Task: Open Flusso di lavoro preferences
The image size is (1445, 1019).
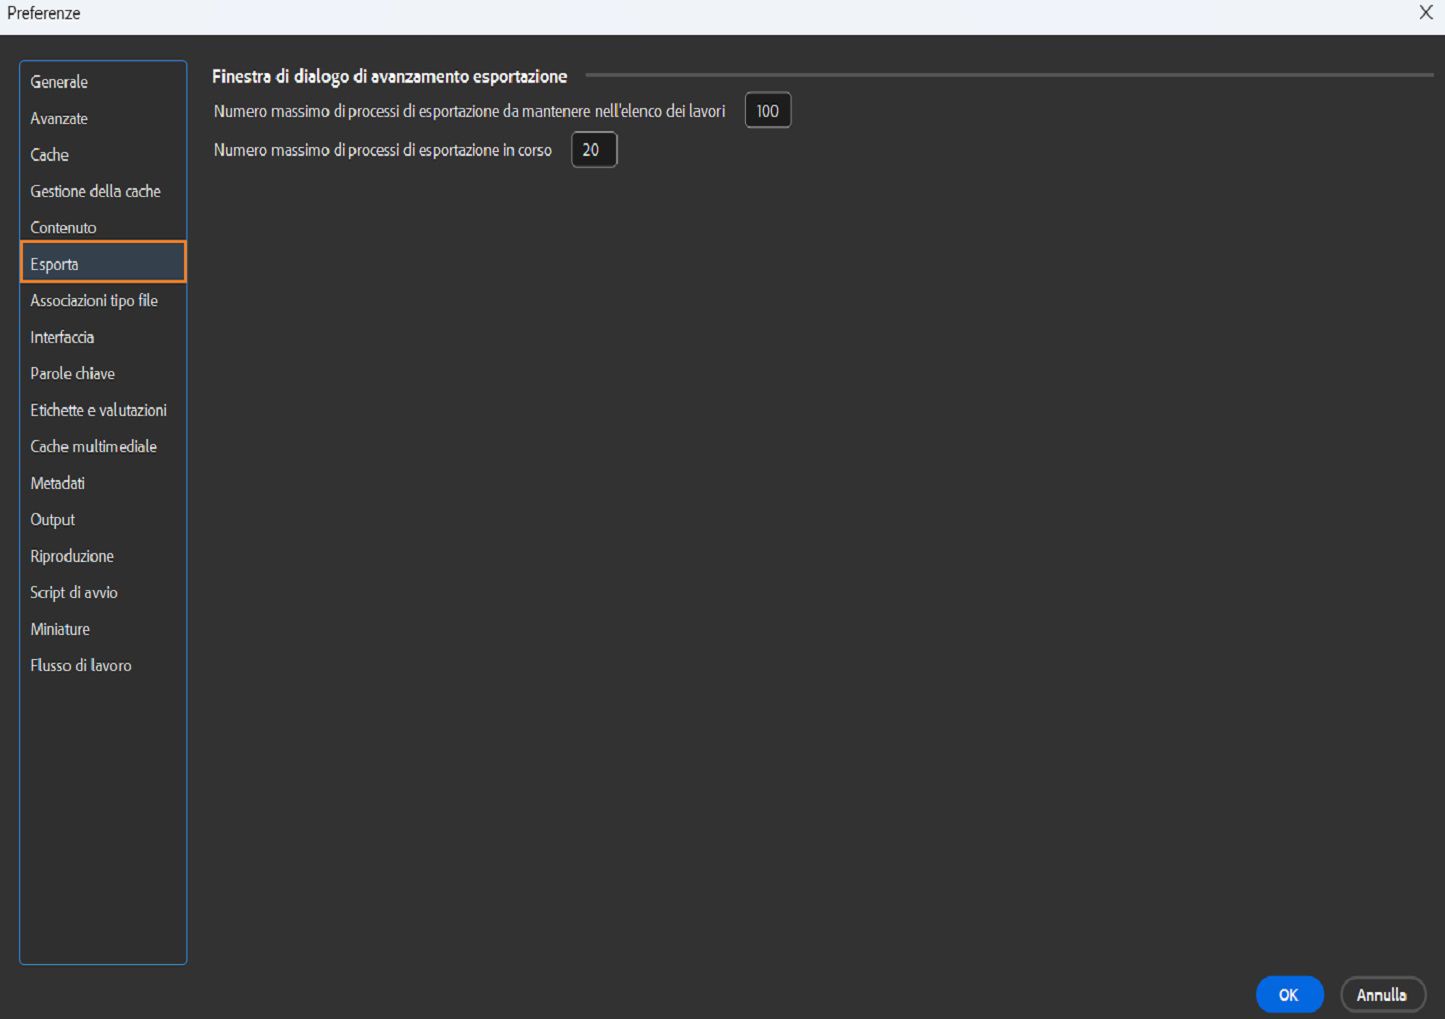Action: coord(103,666)
